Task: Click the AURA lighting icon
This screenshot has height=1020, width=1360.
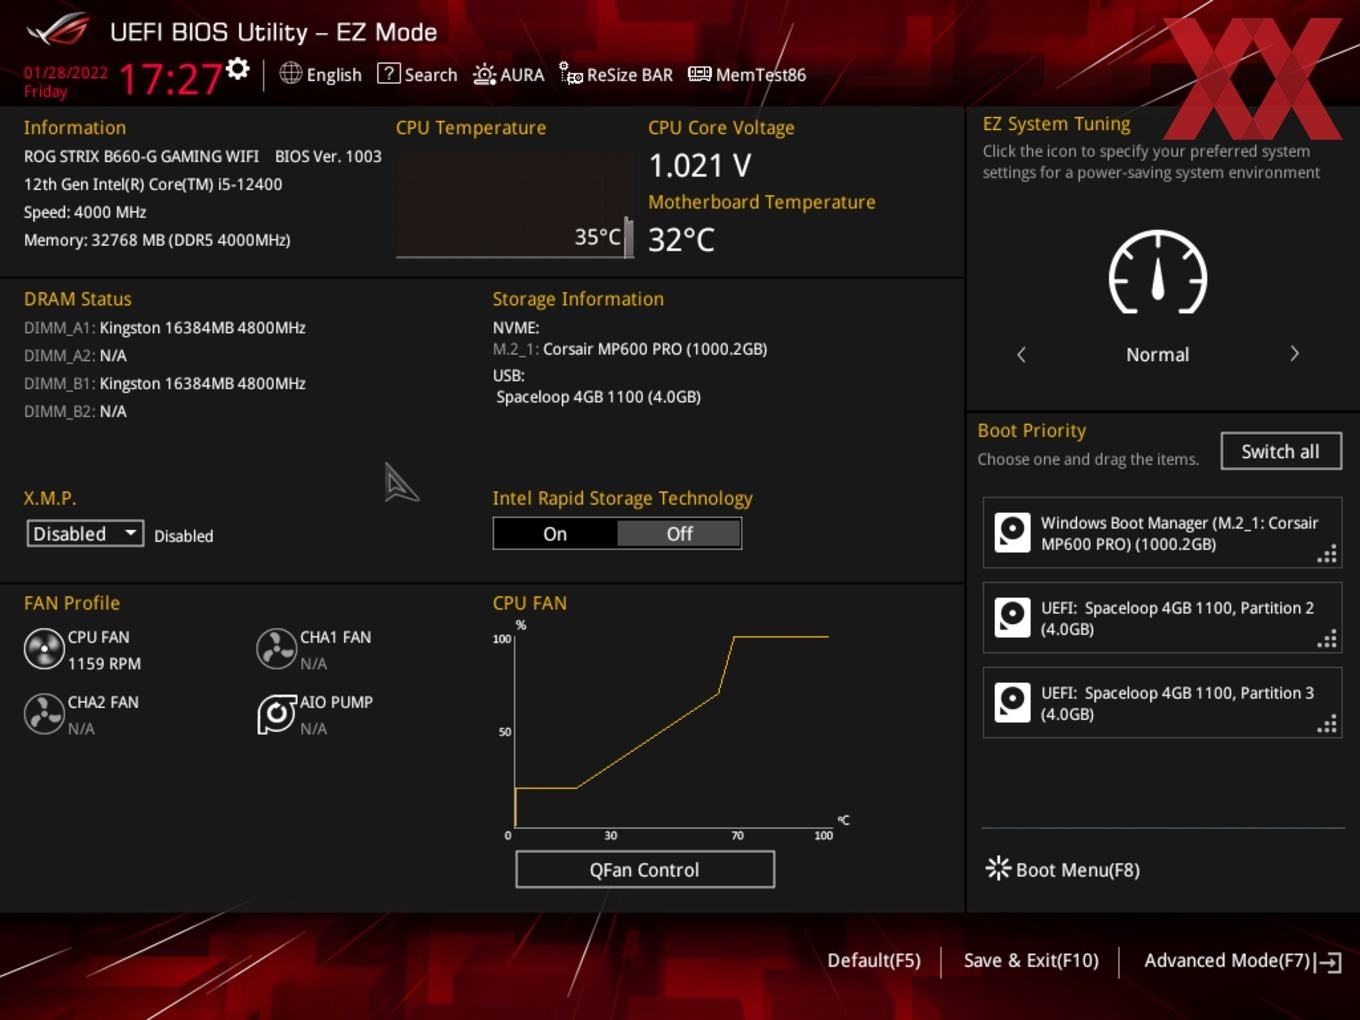Action: click(x=484, y=74)
